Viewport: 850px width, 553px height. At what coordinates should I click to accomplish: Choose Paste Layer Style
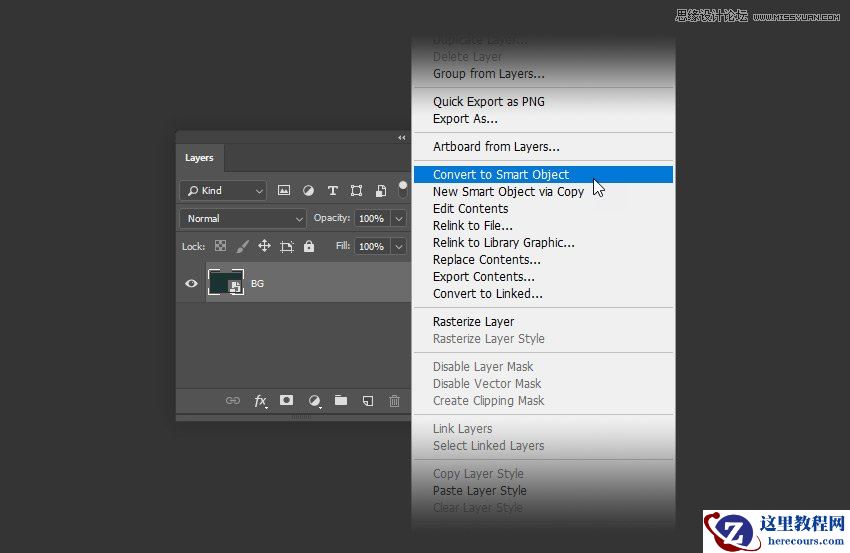[543, 491]
